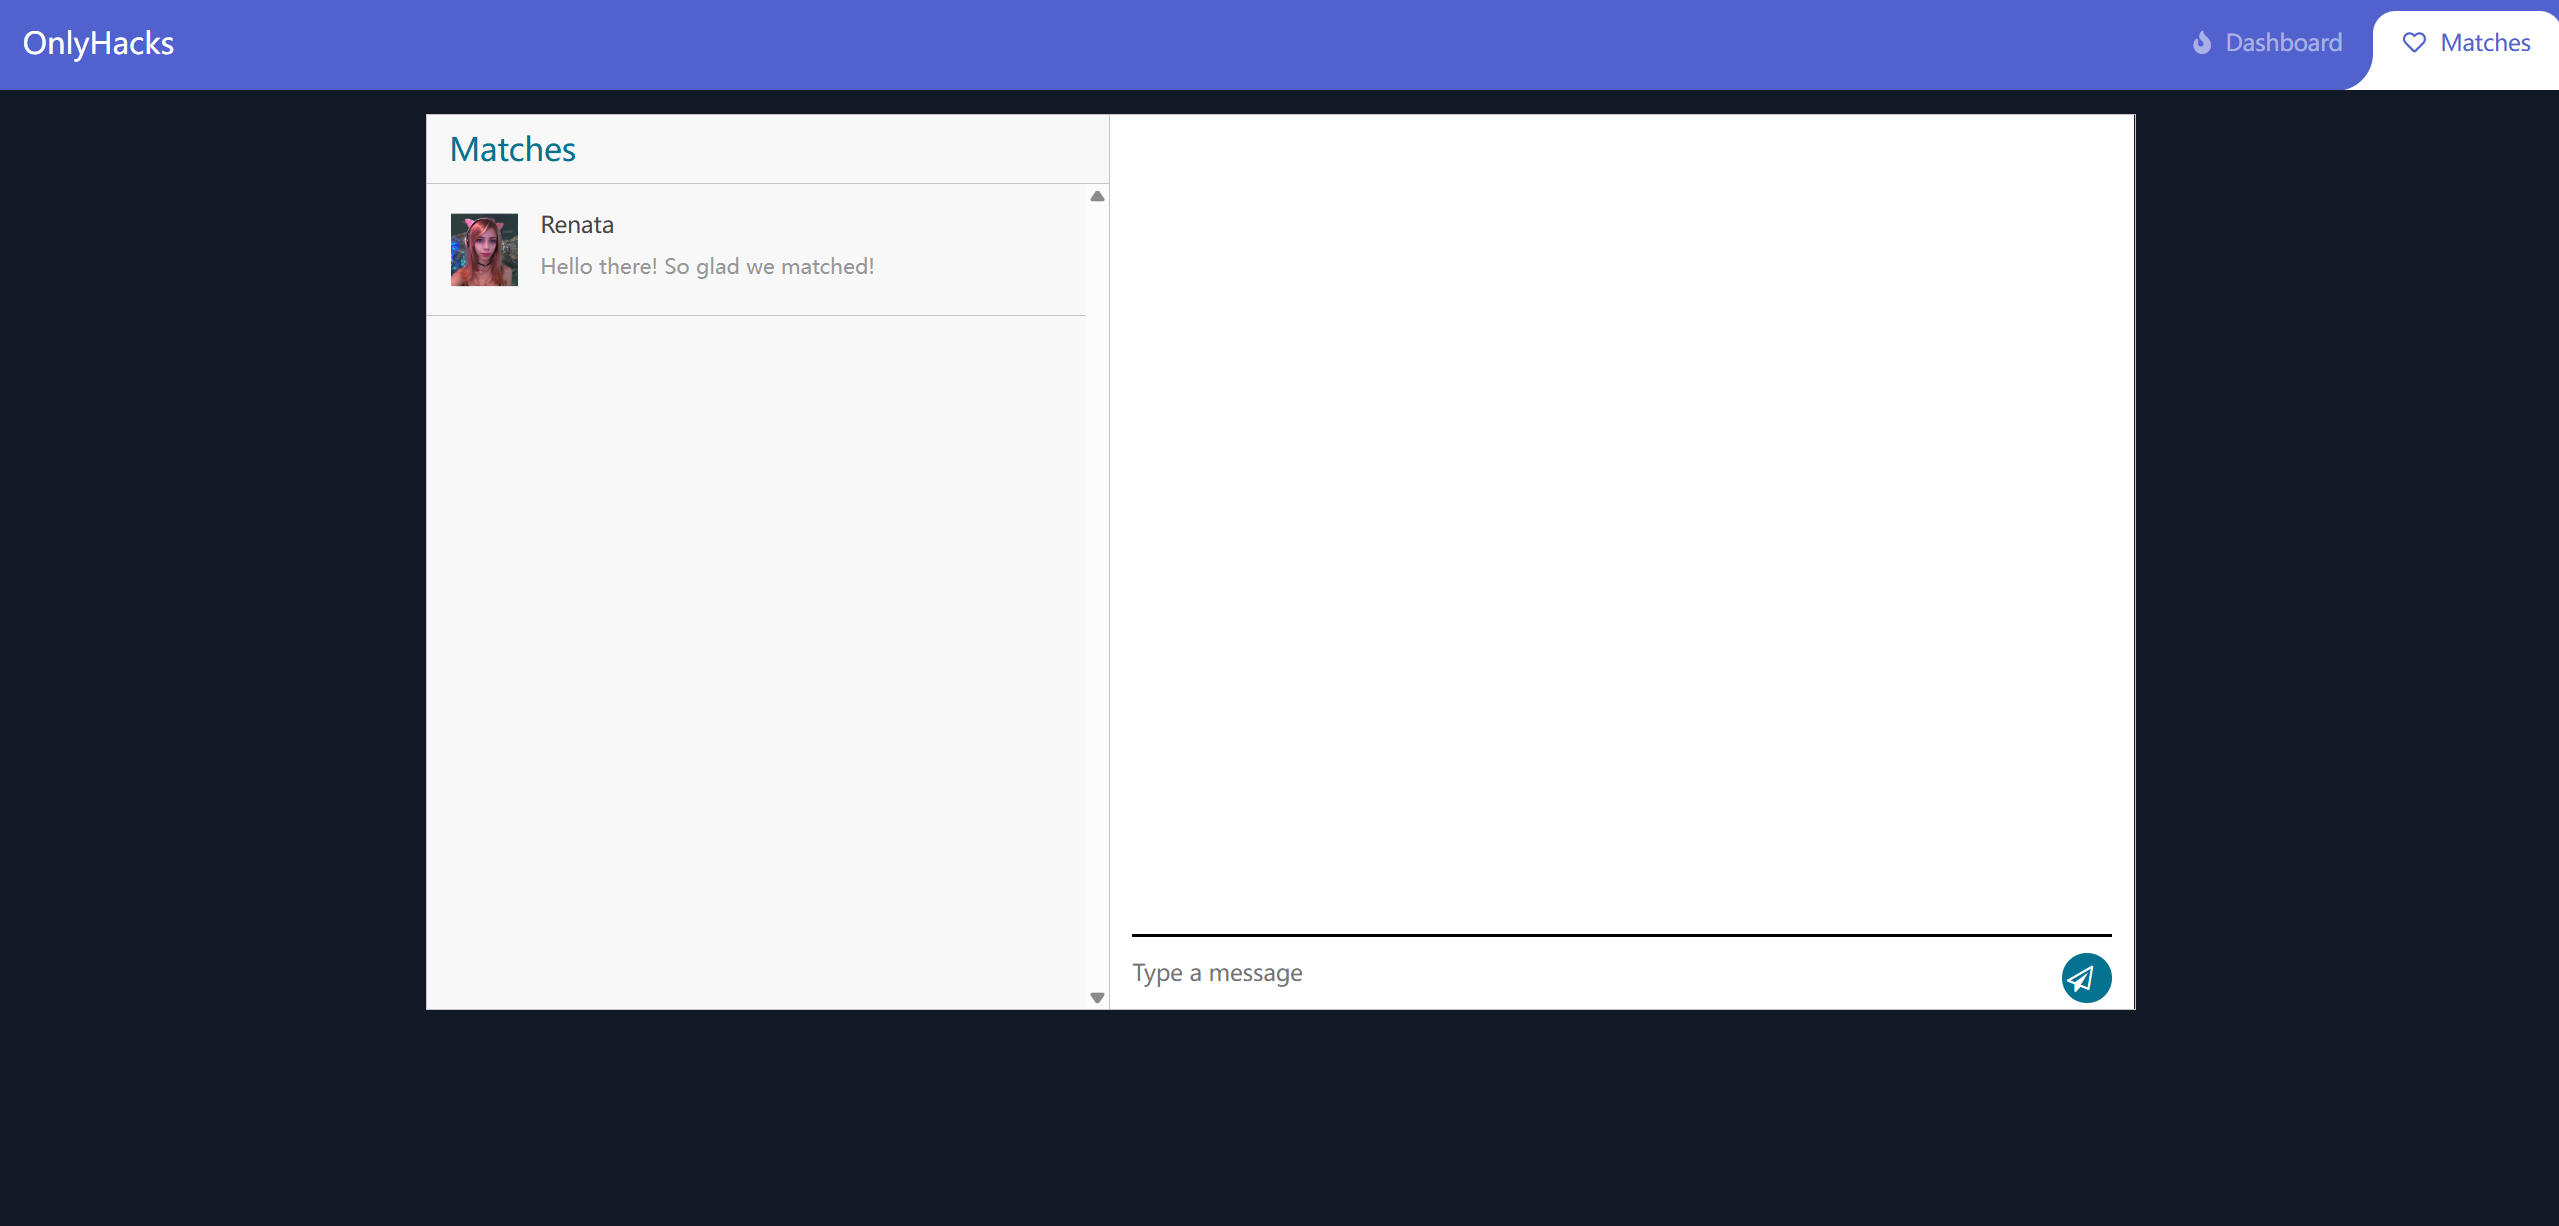This screenshot has width=2559, height=1226.
Task: Open the 'Hello there! So glad we matched!' preview
Action: pos(707,267)
